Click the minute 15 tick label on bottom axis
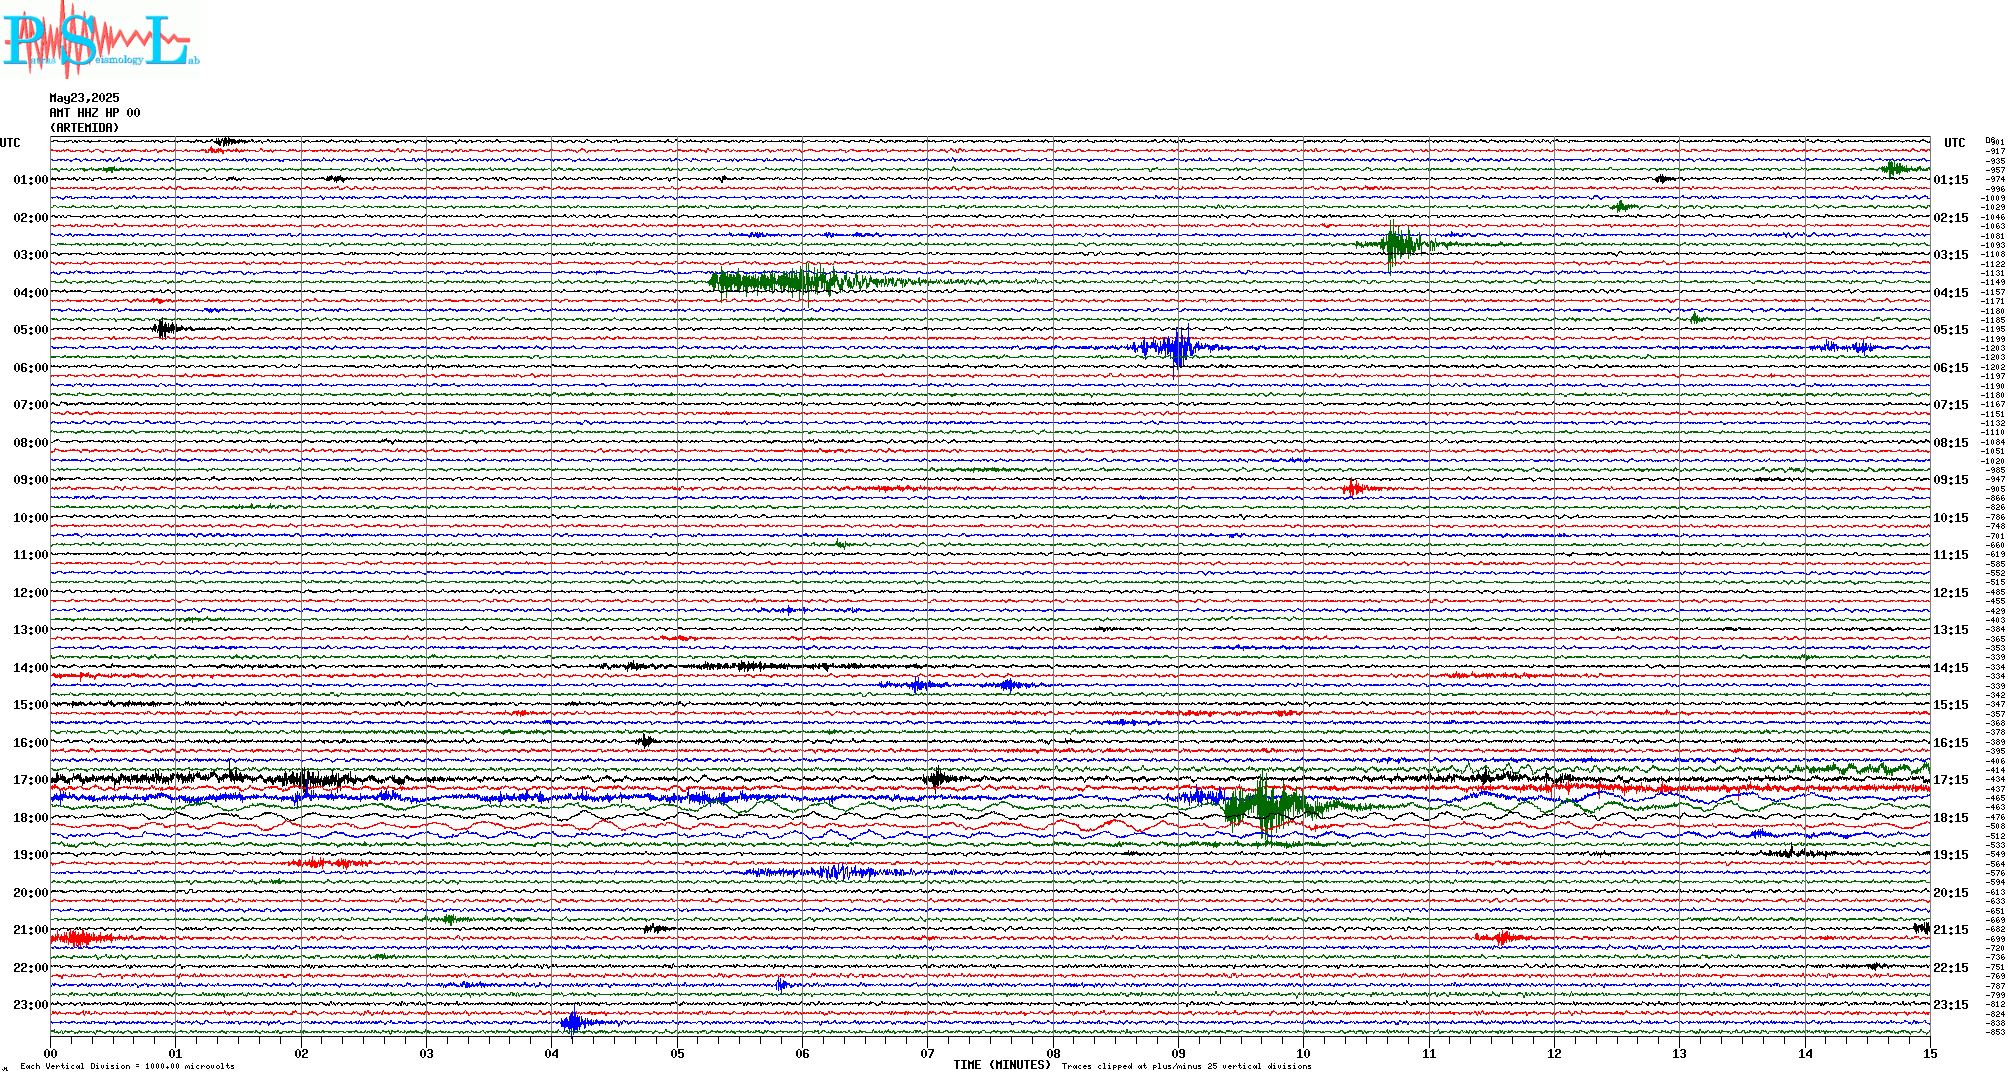 [x=1930, y=1053]
